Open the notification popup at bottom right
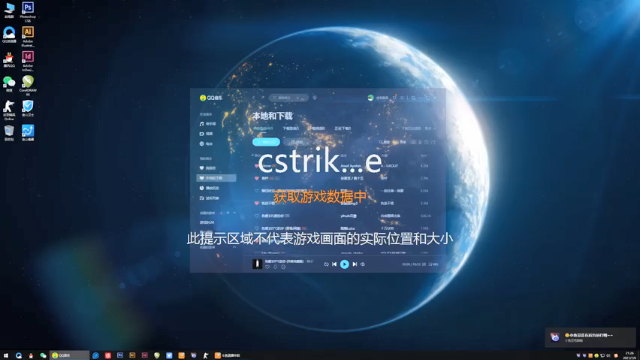This screenshot has width=640, height=360. coord(590,337)
